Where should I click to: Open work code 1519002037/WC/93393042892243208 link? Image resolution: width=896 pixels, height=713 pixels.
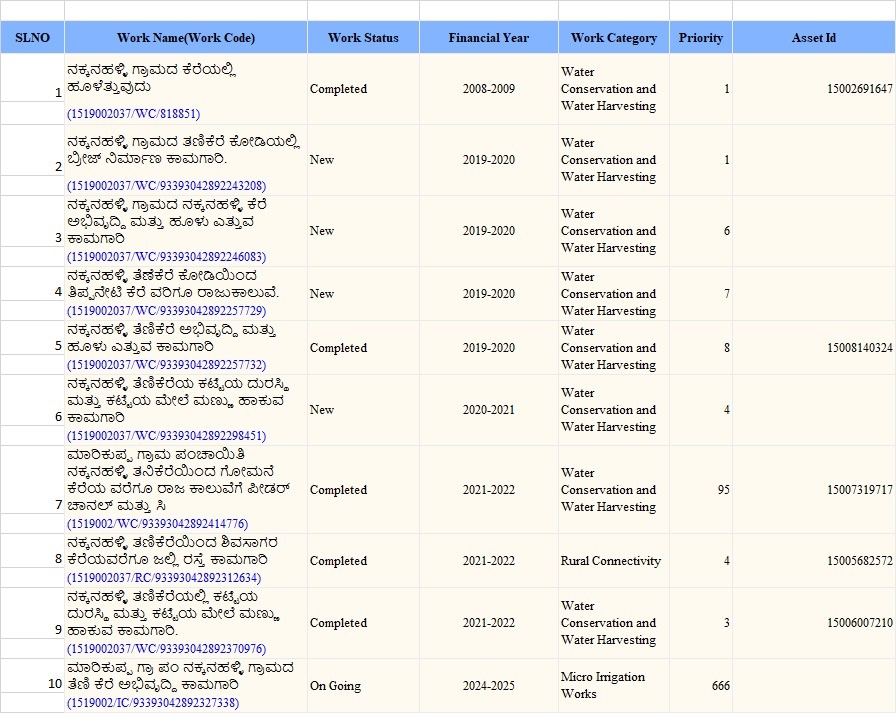click(166, 186)
